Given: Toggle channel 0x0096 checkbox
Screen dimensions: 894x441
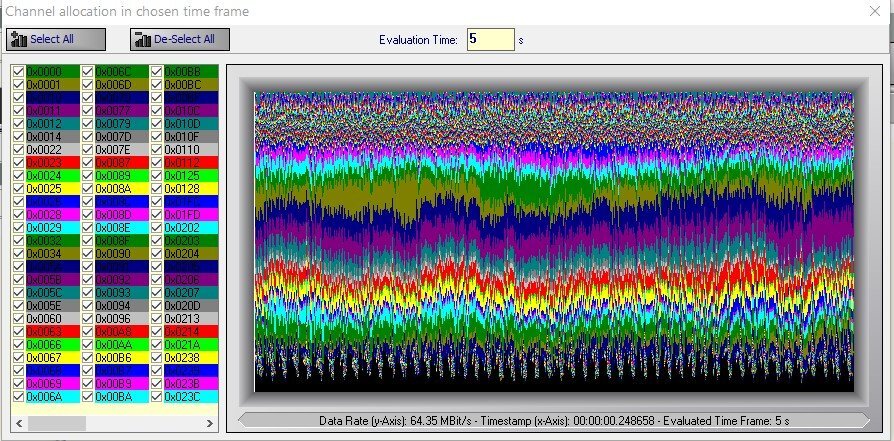Looking at the screenshot, I should click(87, 319).
